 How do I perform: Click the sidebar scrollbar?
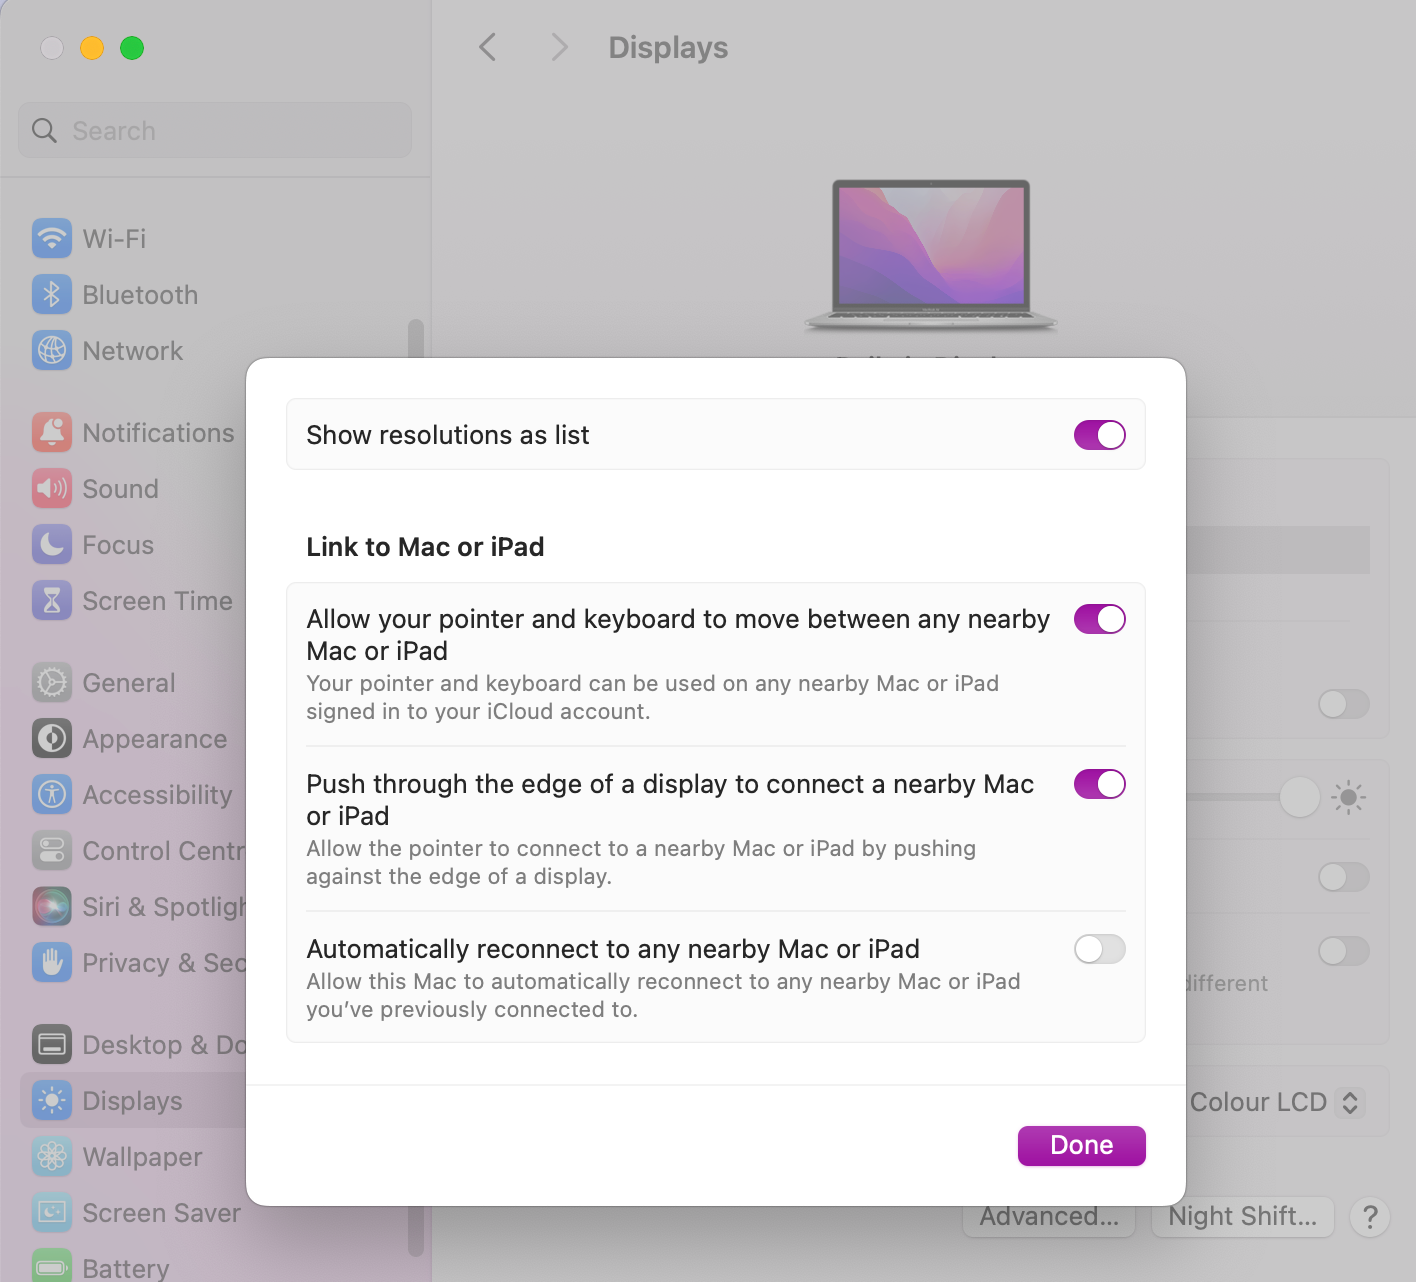coord(416,788)
